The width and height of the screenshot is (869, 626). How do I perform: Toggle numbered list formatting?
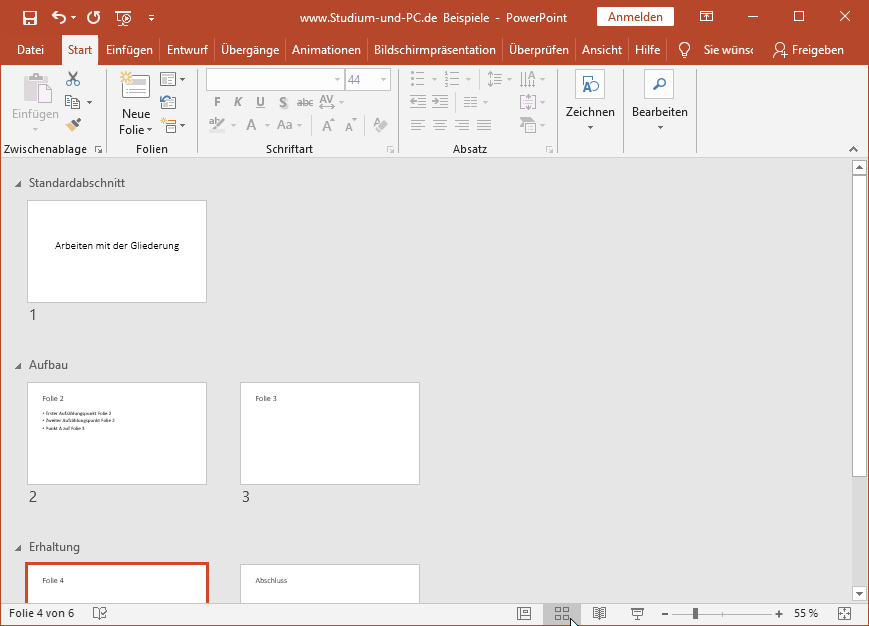pyautogui.click(x=452, y=79)
